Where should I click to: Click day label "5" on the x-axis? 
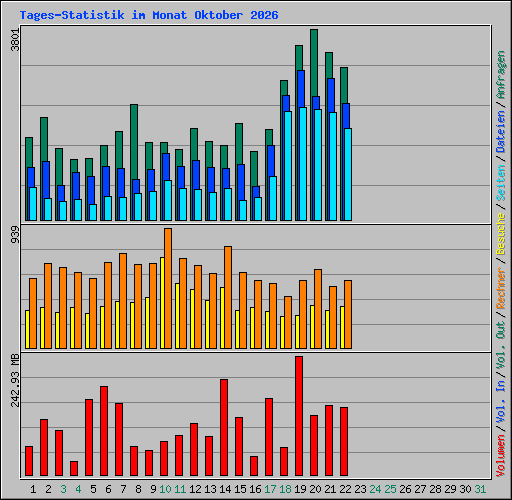tap(93, 489)
